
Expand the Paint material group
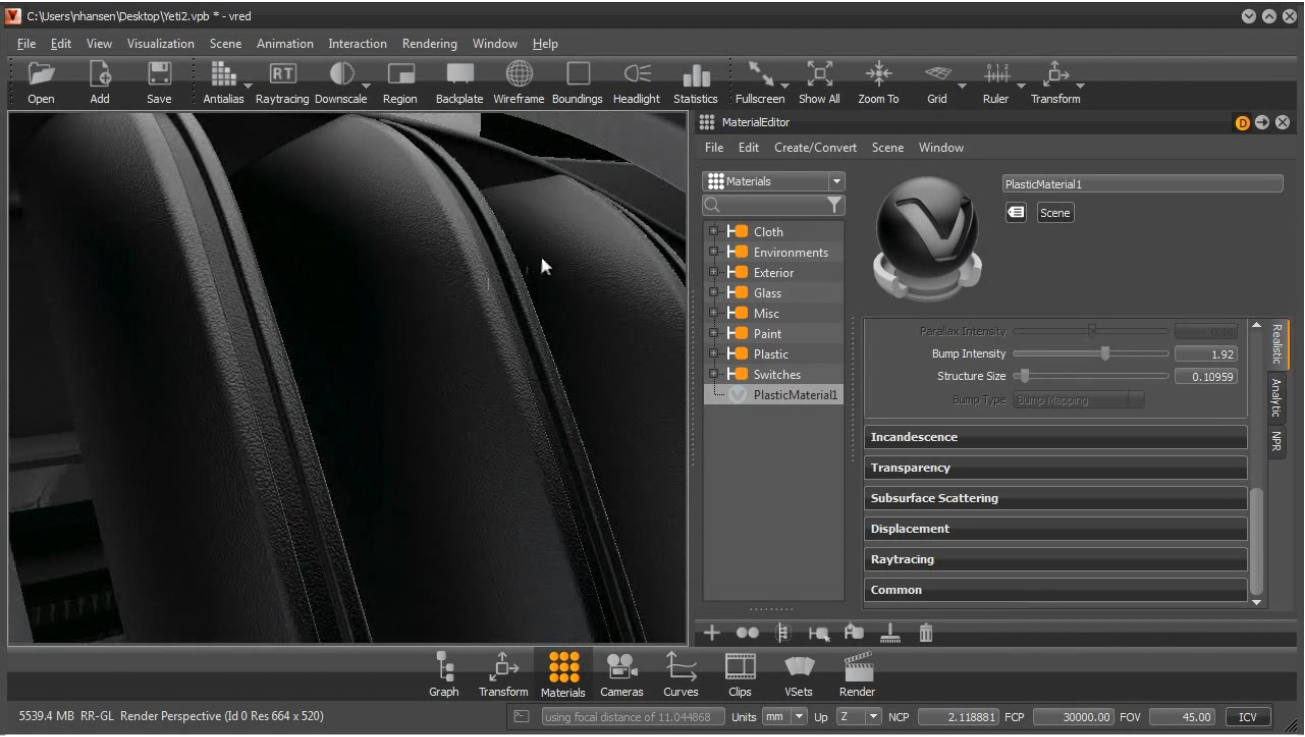pos(714,333)
